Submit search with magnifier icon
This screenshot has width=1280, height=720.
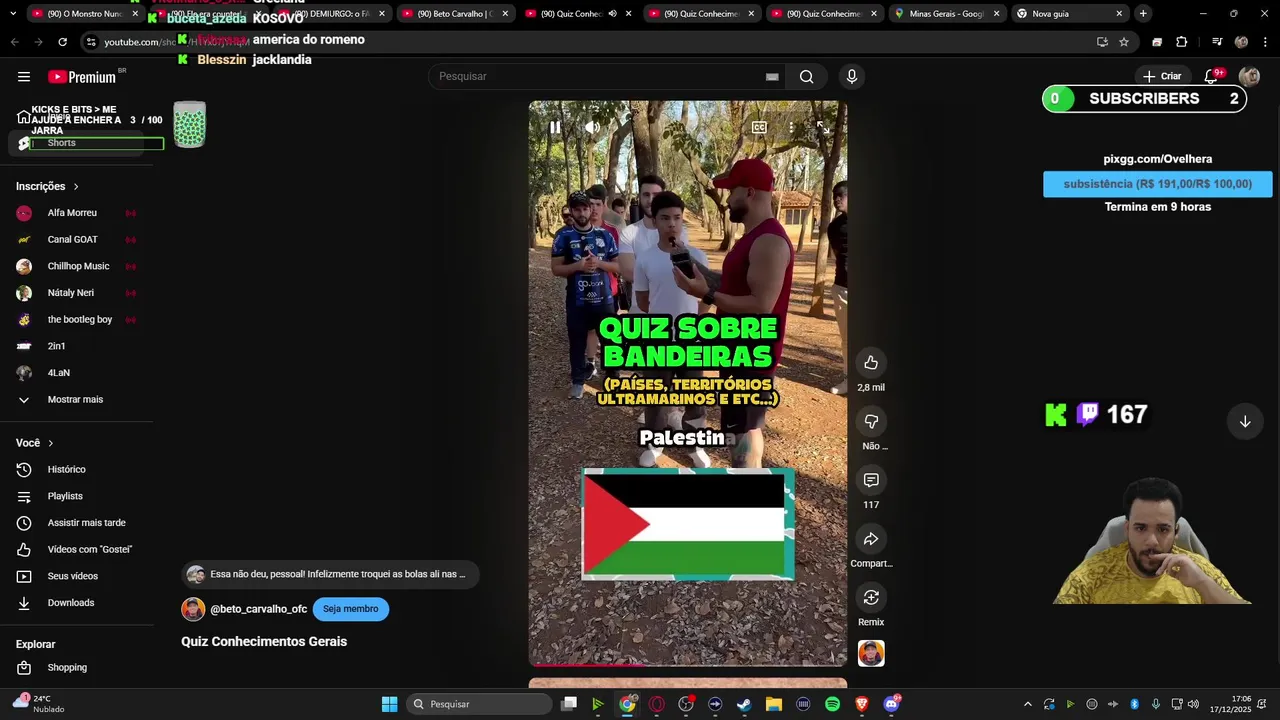[x=806, y=77]
